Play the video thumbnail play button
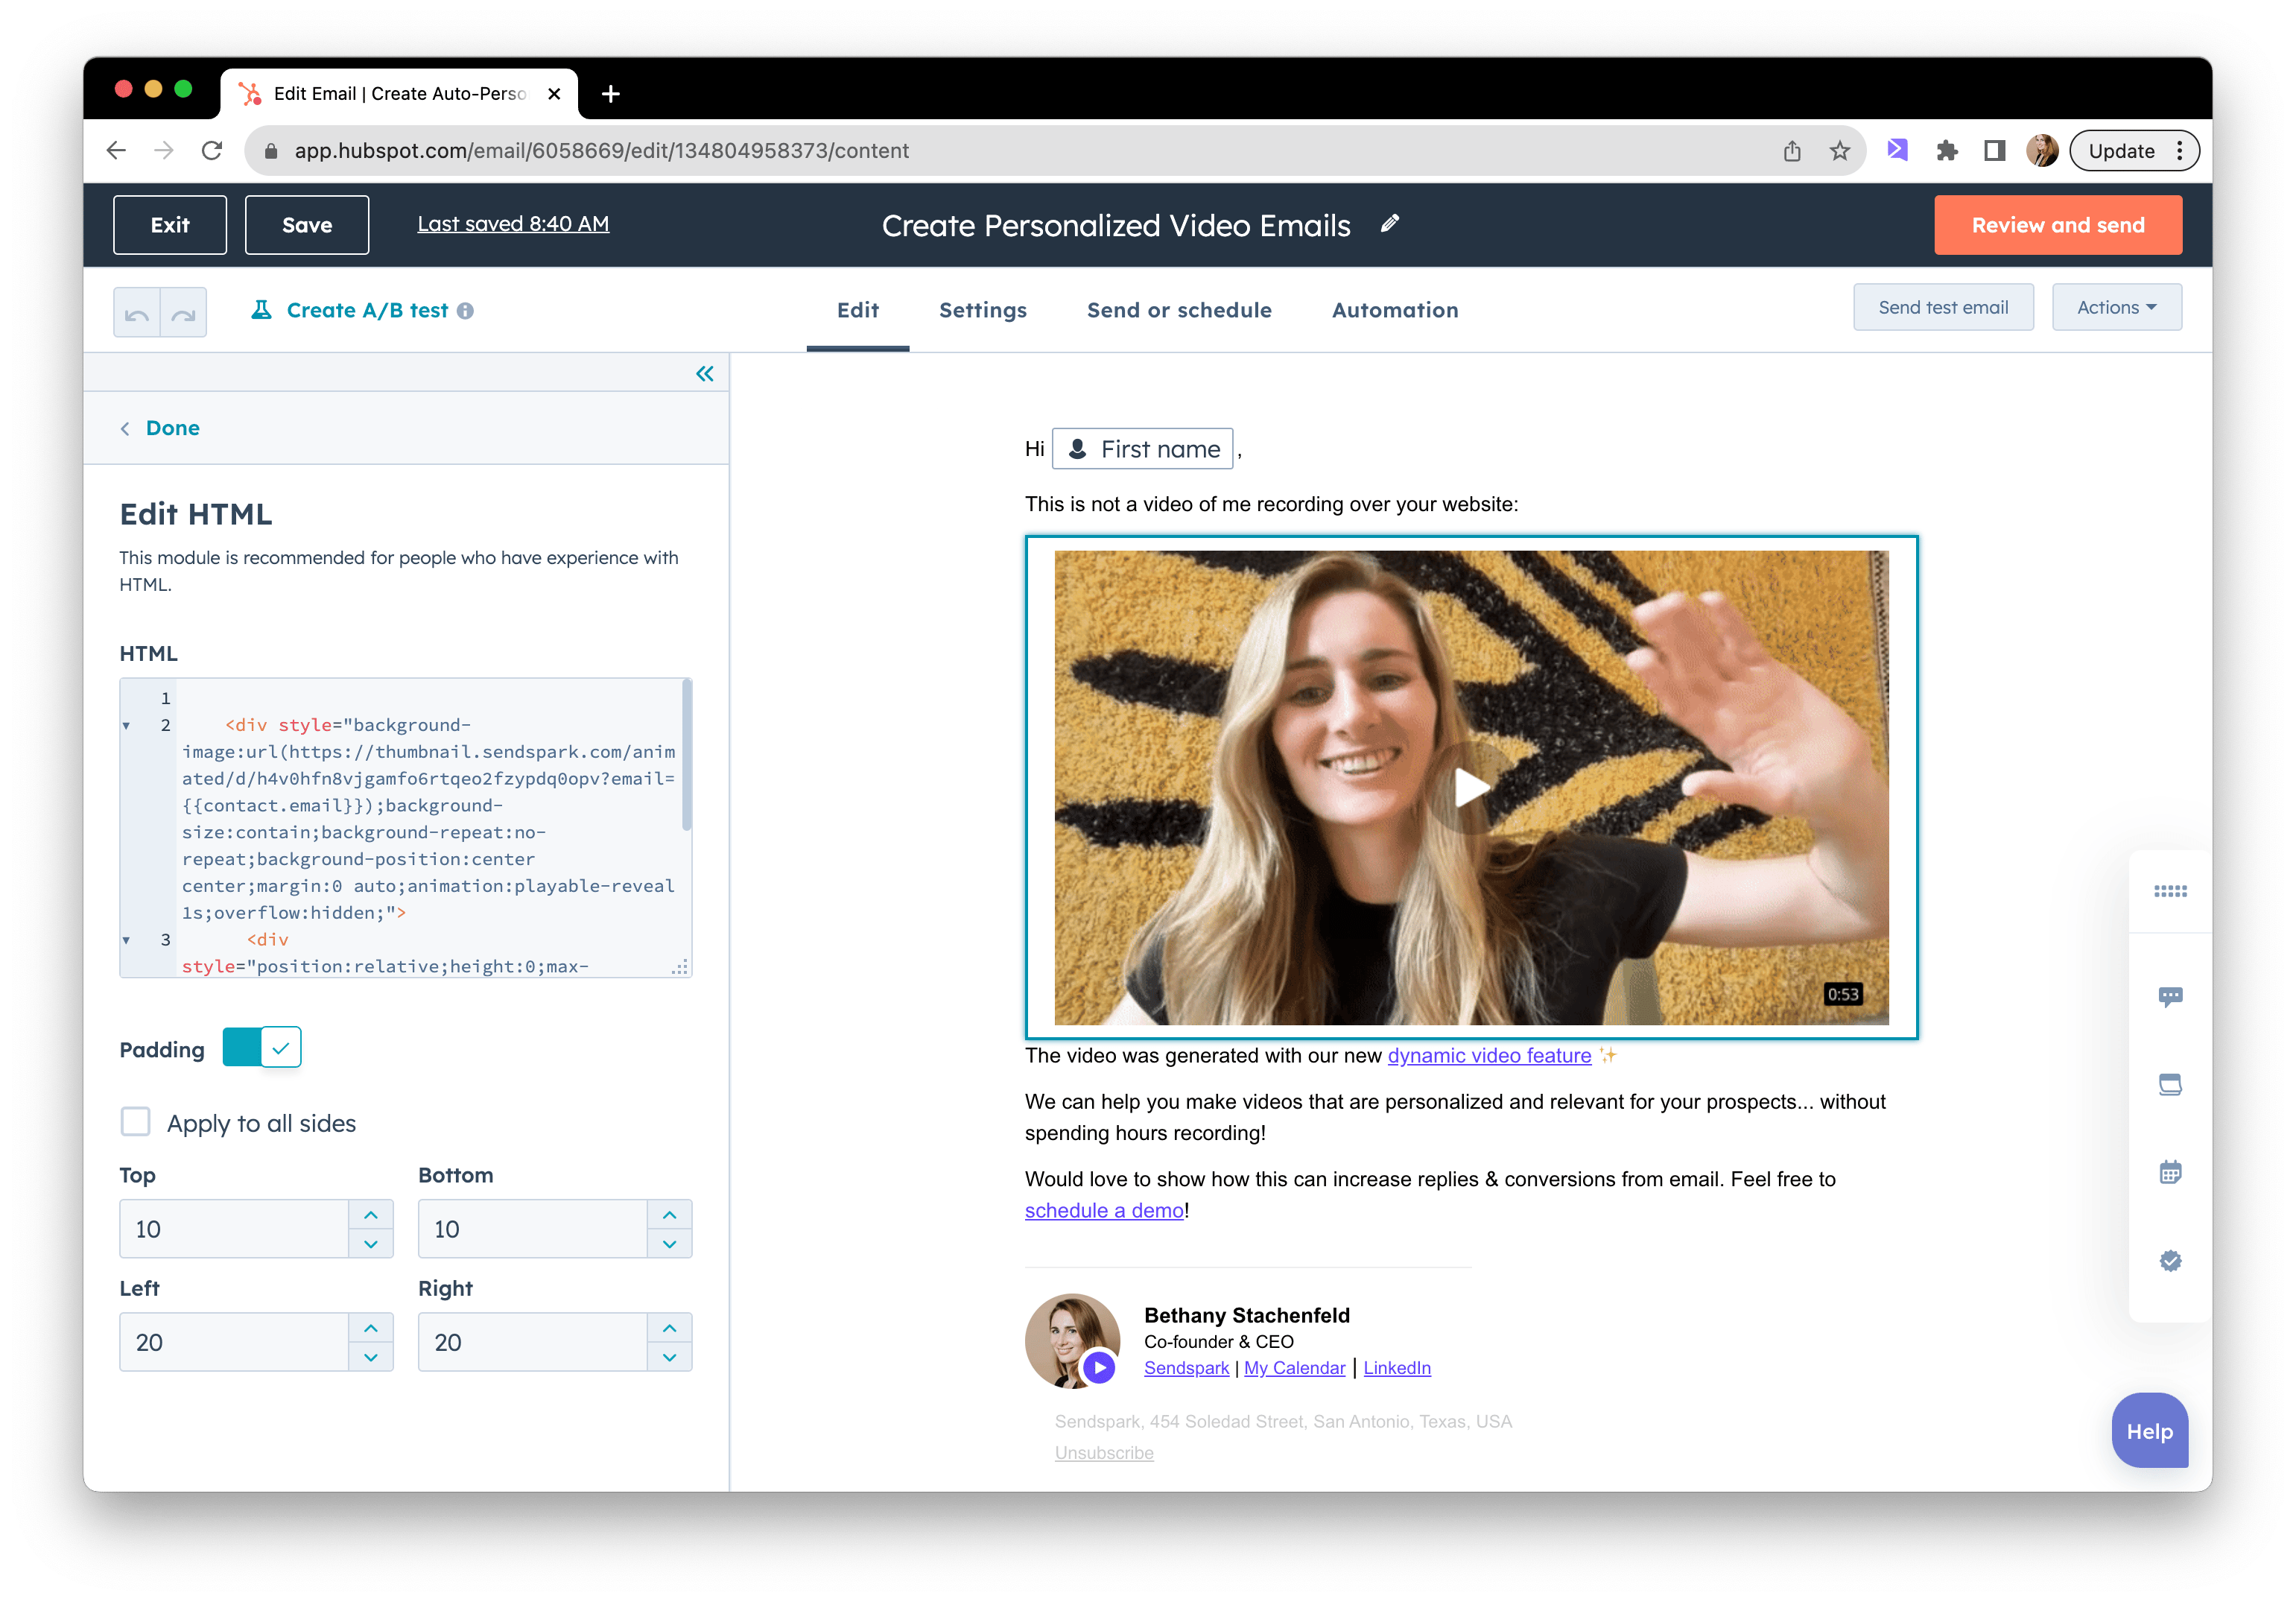 pos(1471,788)
